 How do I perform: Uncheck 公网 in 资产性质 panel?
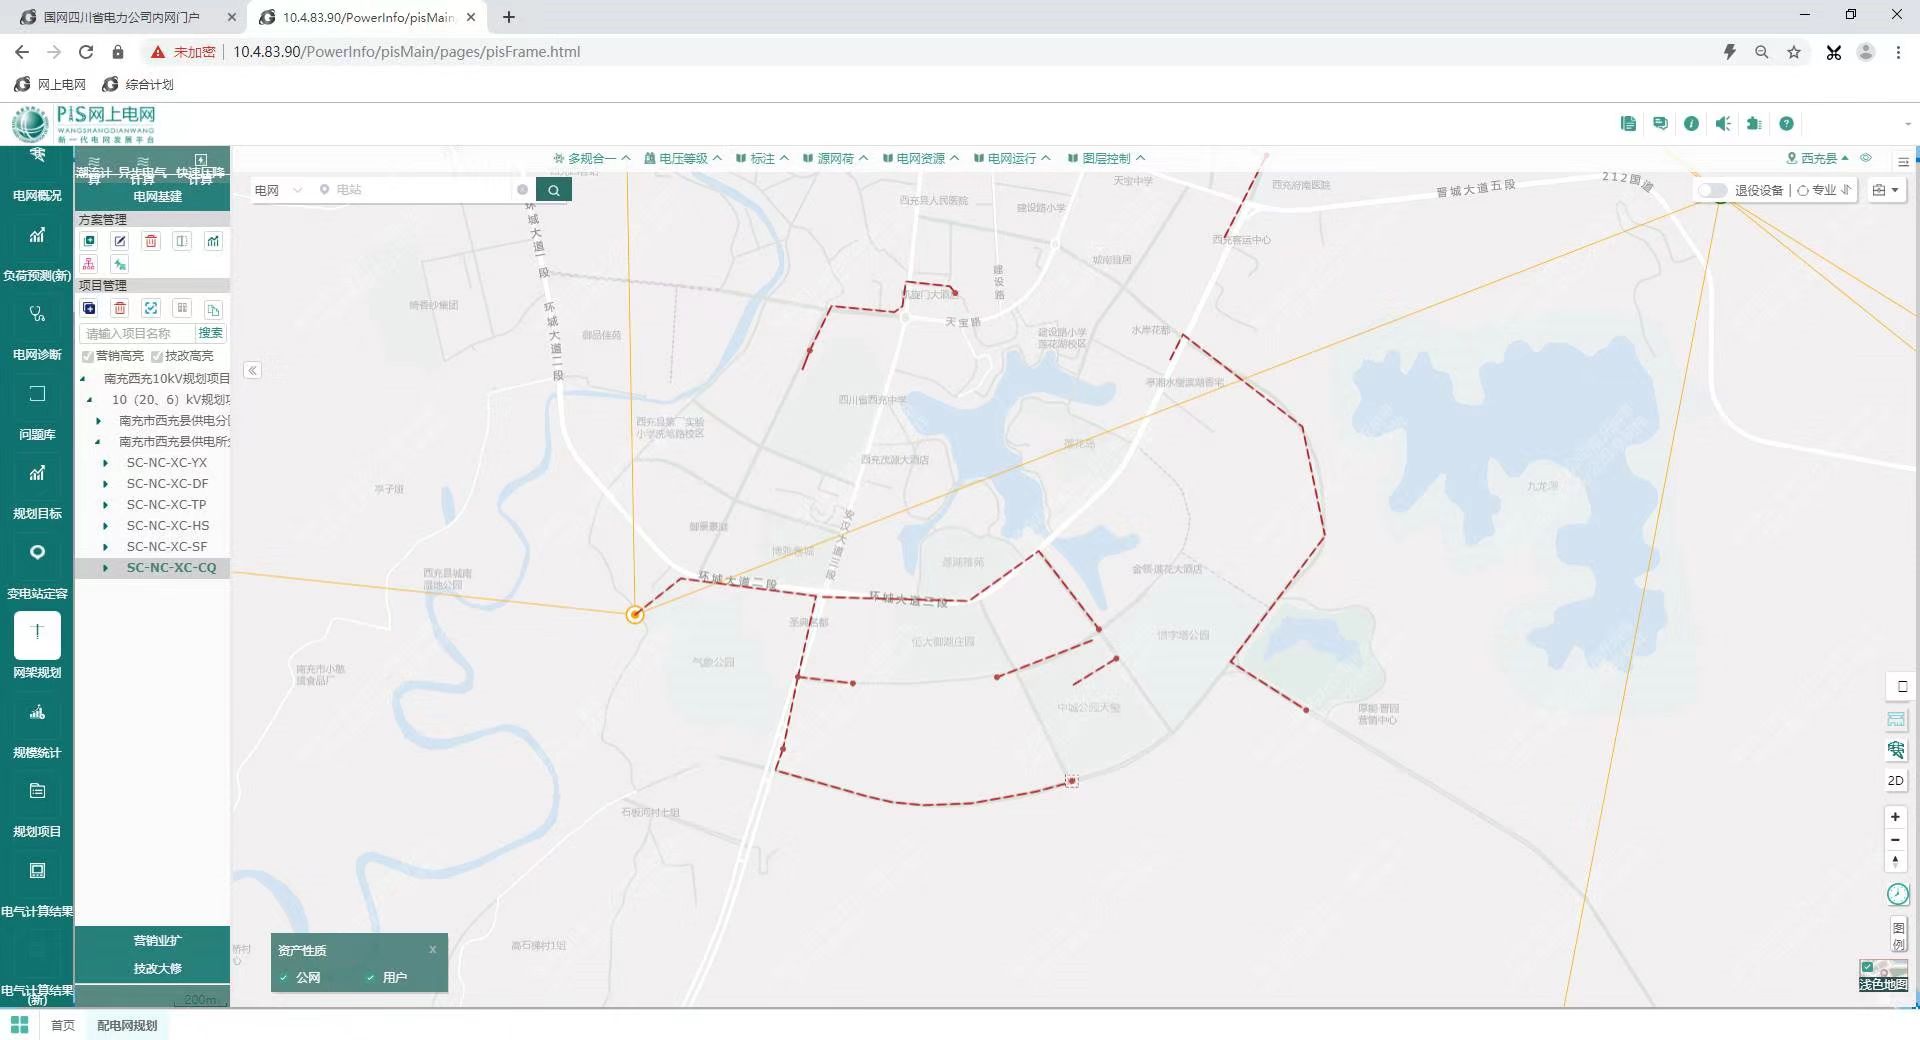coord(284,977)
